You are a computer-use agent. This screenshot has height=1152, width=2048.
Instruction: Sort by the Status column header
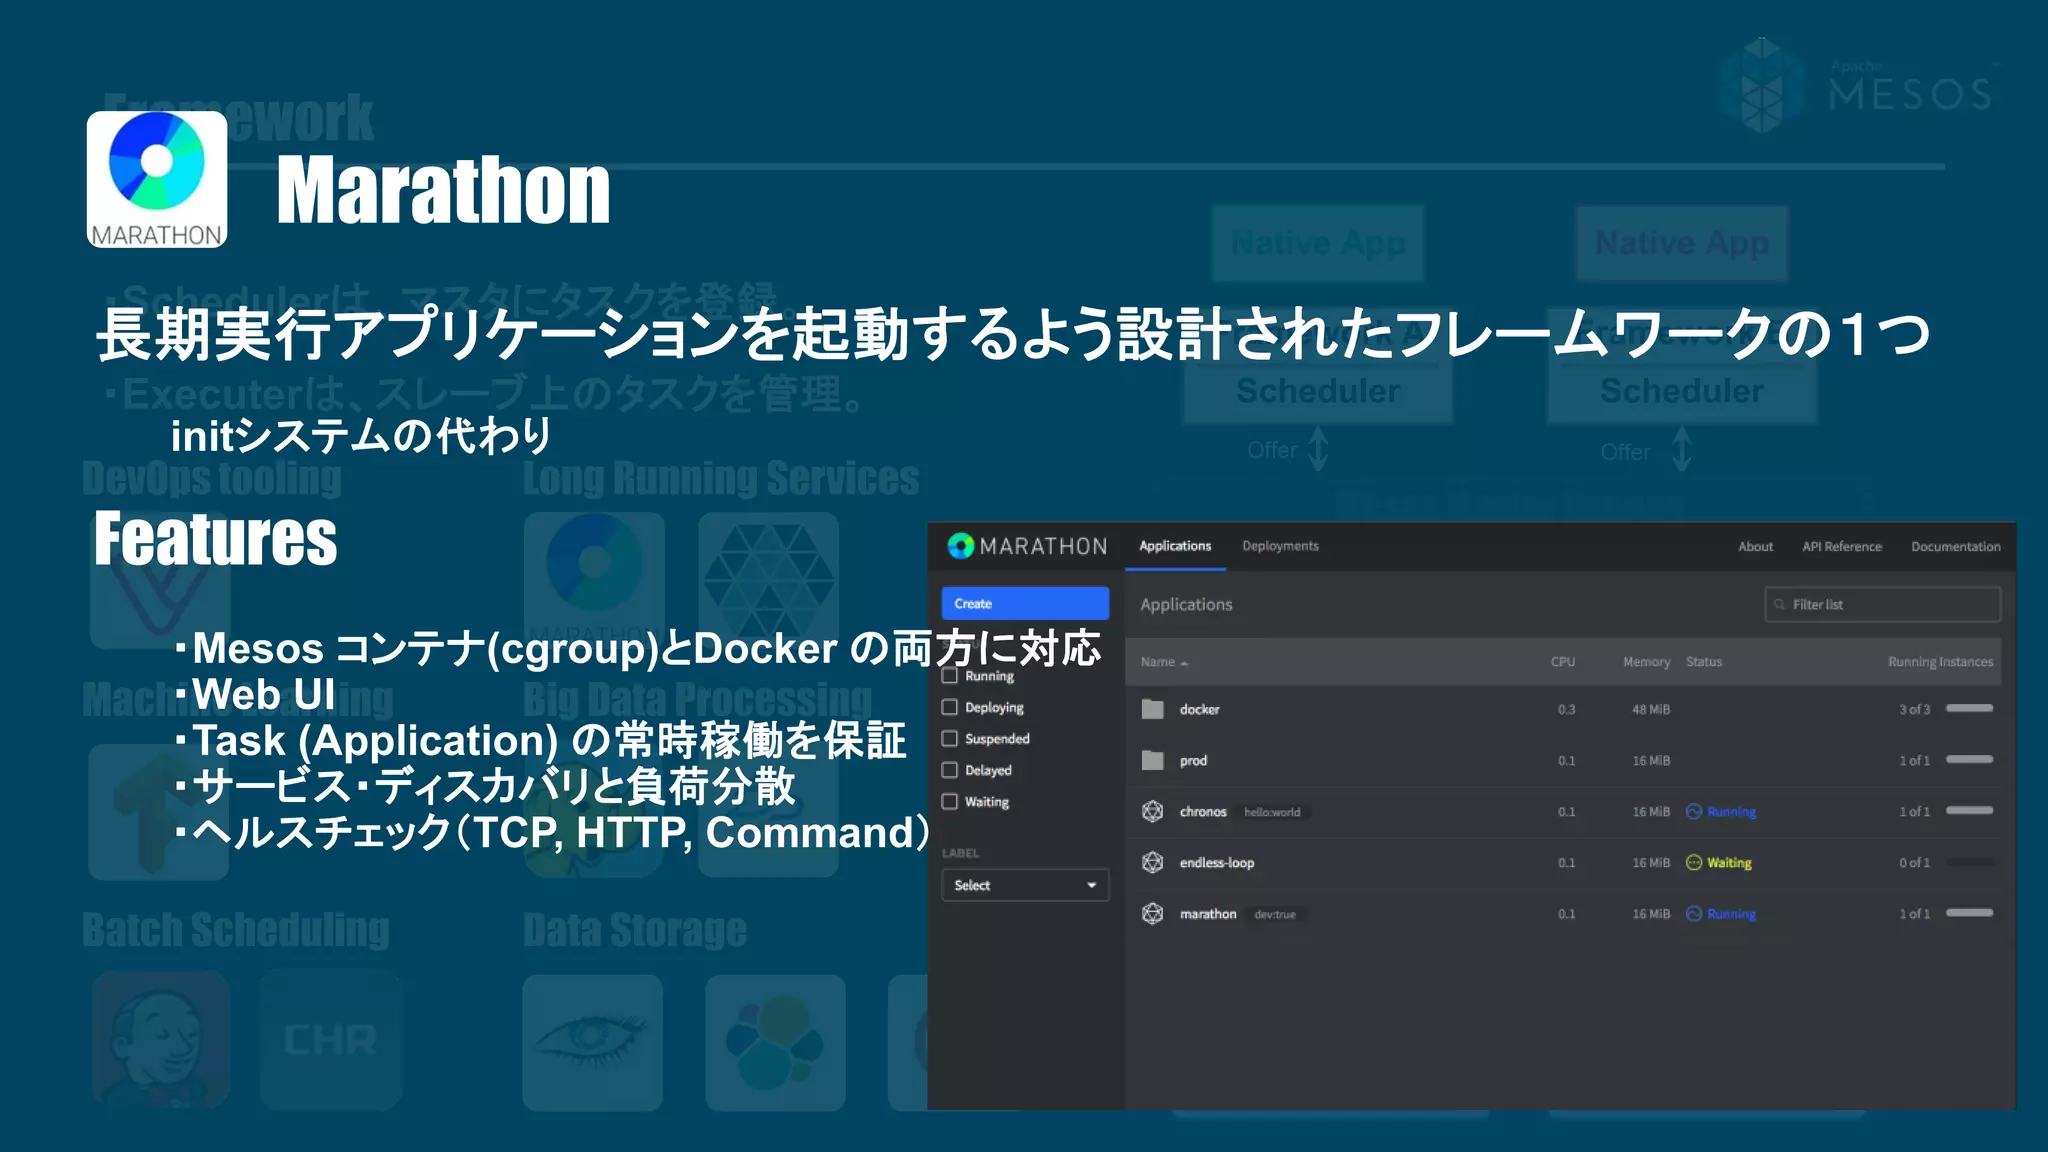point(1704,662)
